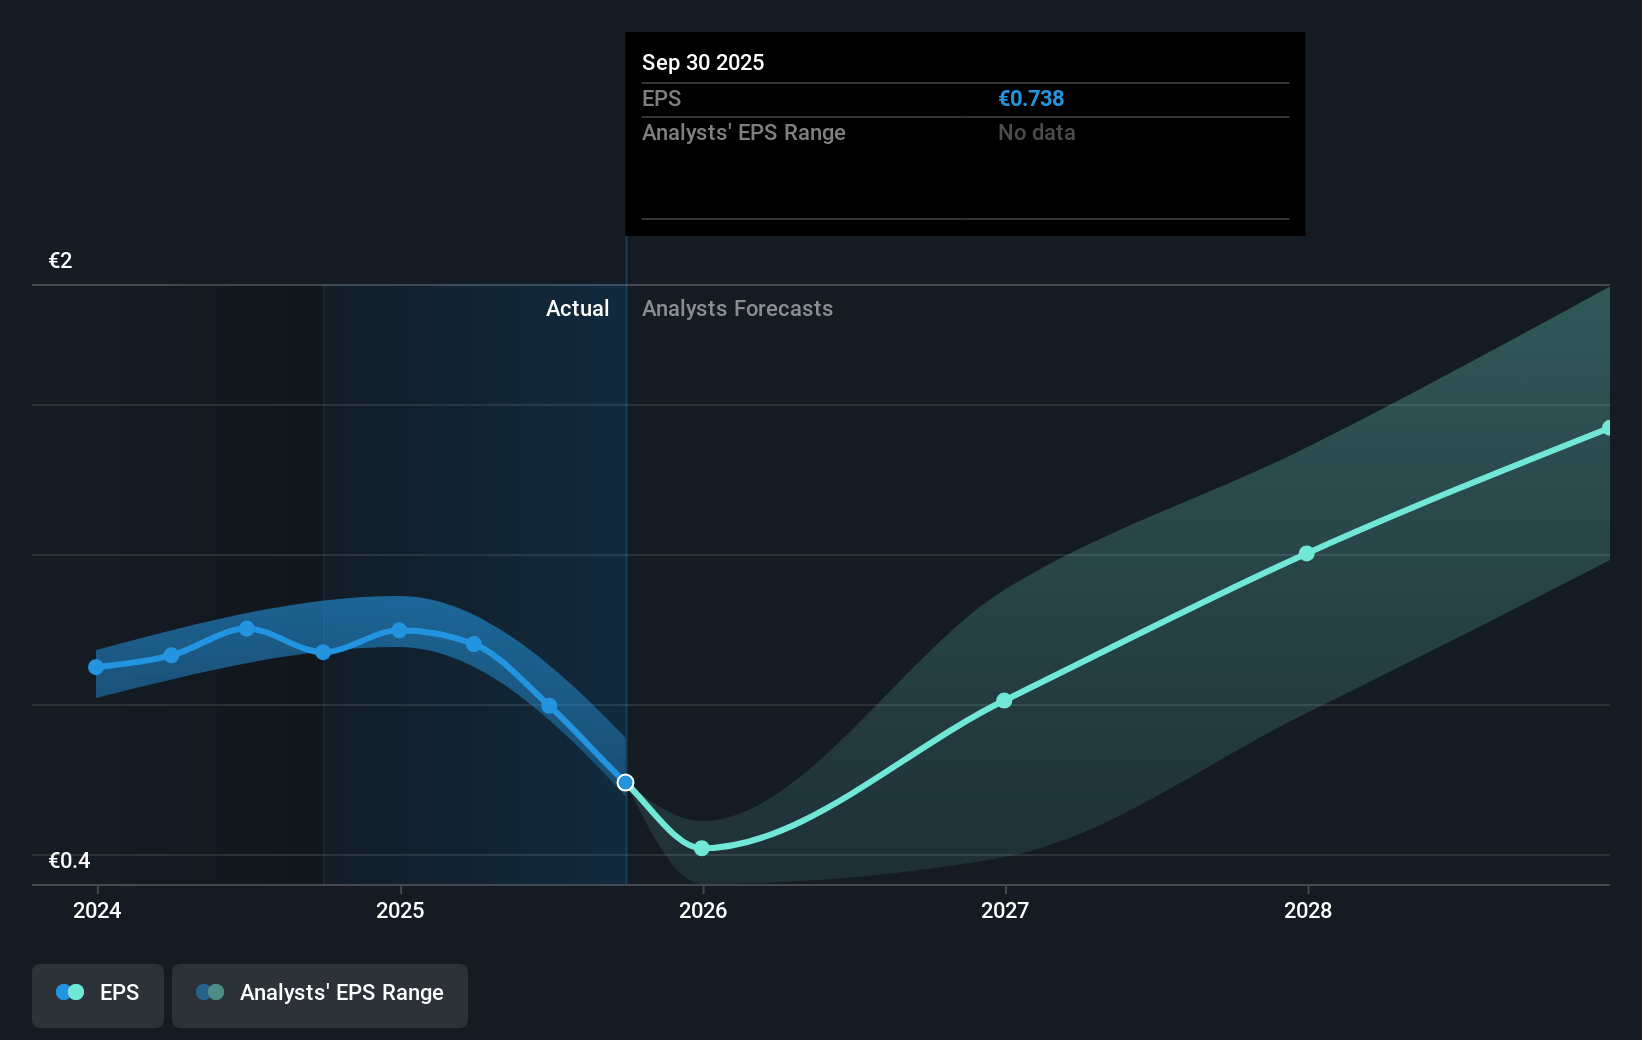Click the No data range value in tooltip
This screenshot has height=1040, width=1642.
1036,133
